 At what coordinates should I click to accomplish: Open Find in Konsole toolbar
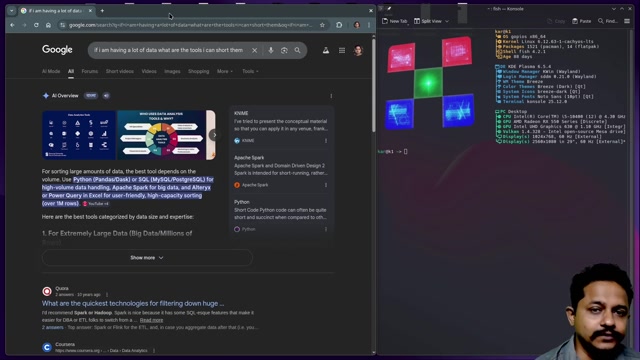tap(608, 21)
